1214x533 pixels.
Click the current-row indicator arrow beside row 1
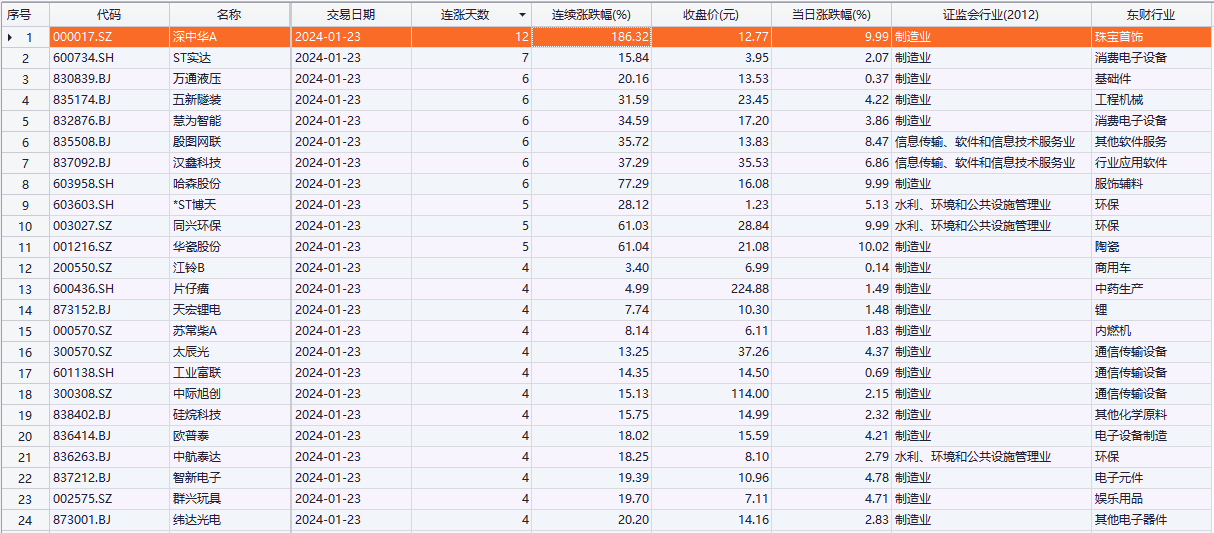(10, 37)
